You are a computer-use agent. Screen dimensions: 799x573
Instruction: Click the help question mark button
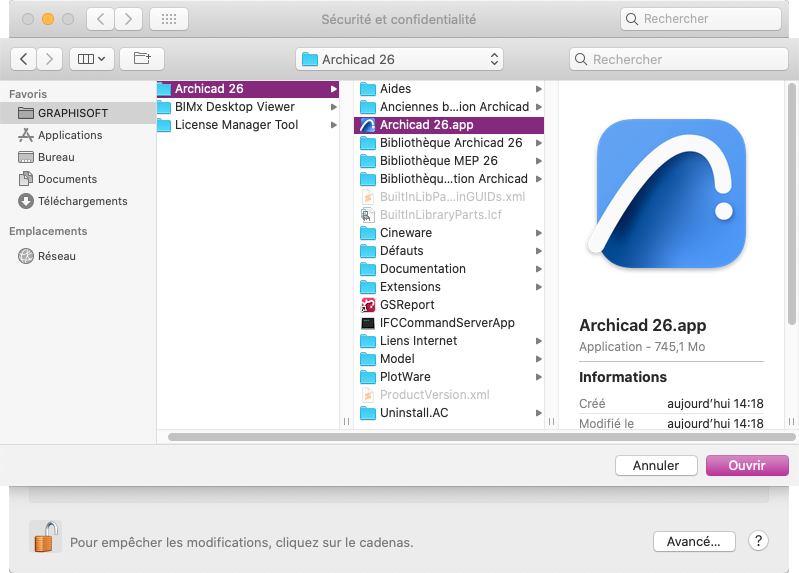pos(758,541)
